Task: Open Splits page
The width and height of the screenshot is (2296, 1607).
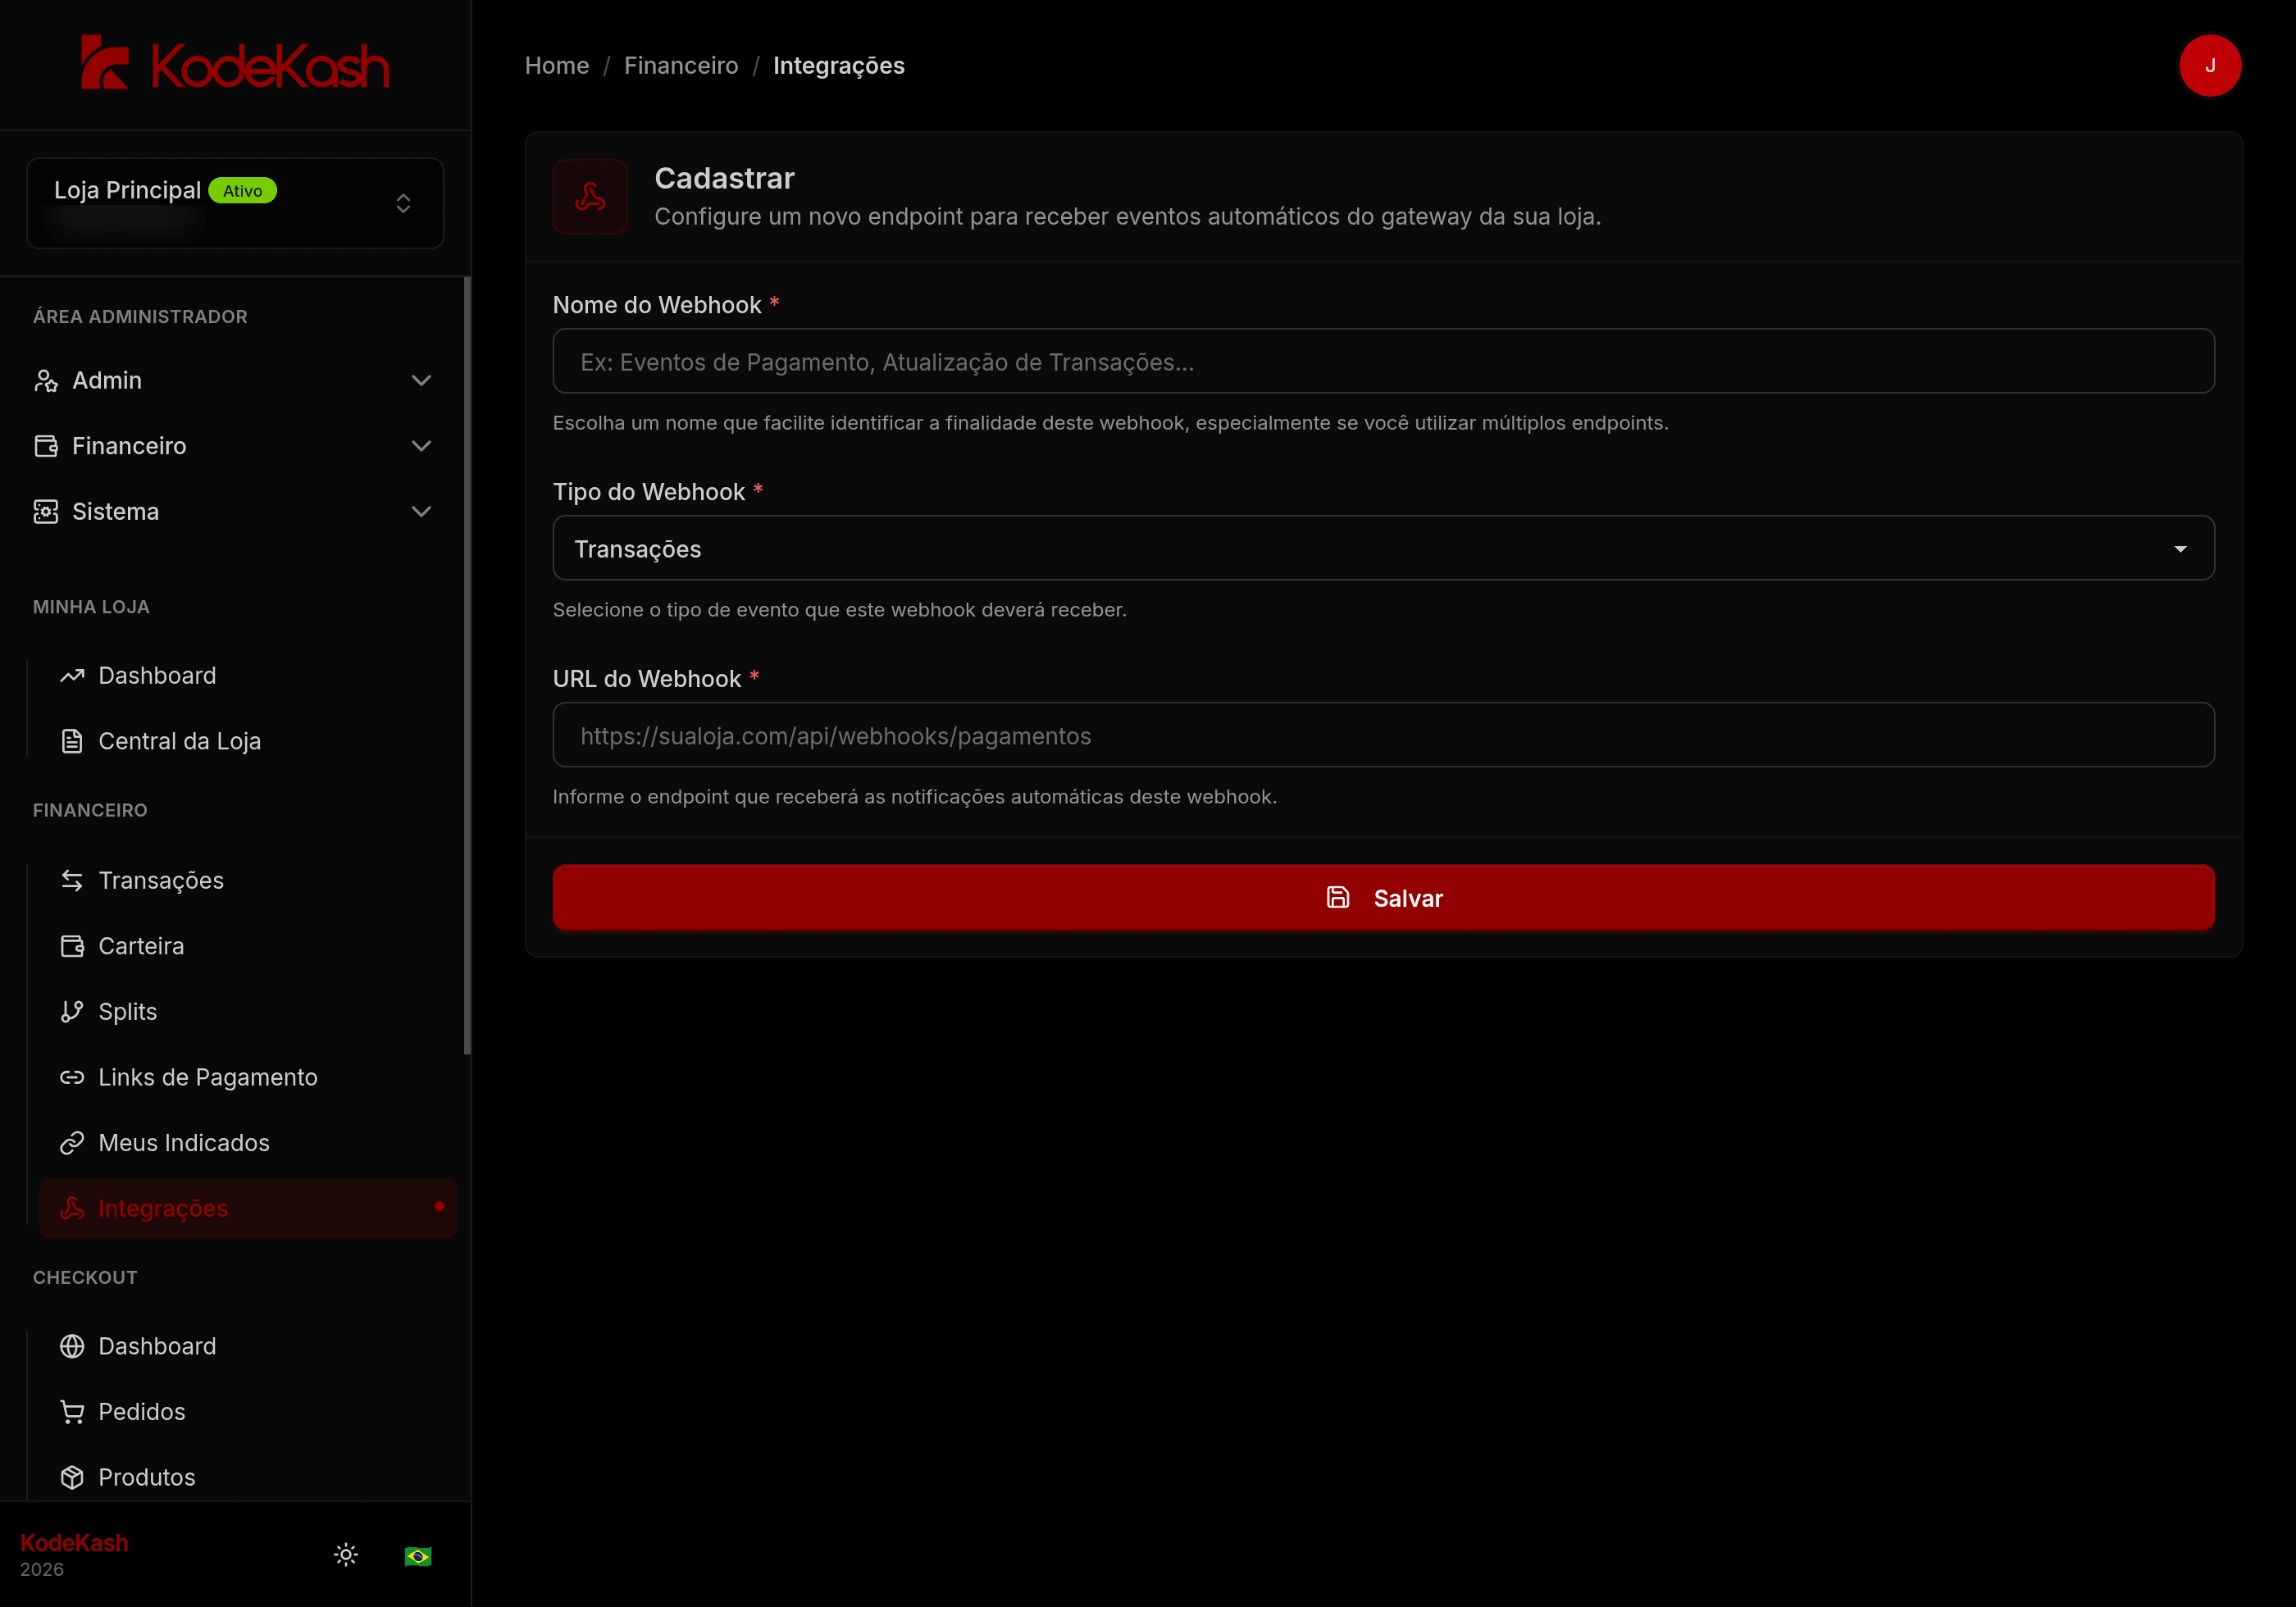Action: pyautogui.click(x=247, y=1011)
